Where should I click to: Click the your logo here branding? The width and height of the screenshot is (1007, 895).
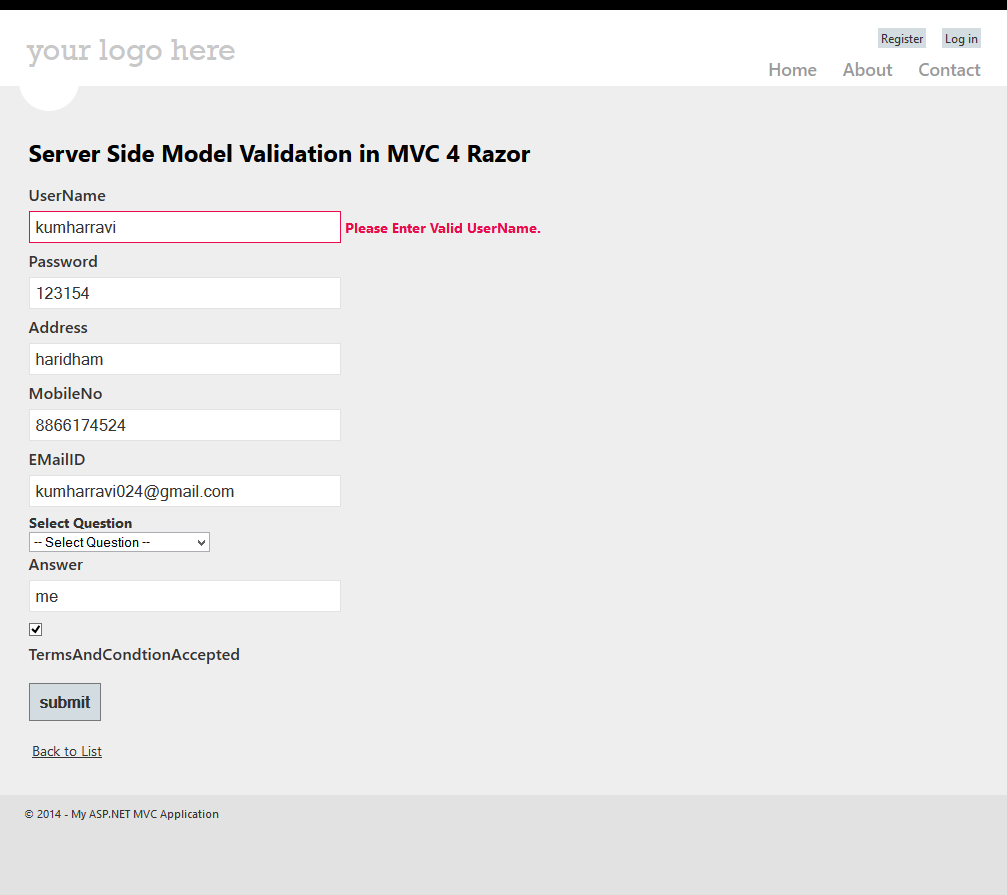[130, 50]
